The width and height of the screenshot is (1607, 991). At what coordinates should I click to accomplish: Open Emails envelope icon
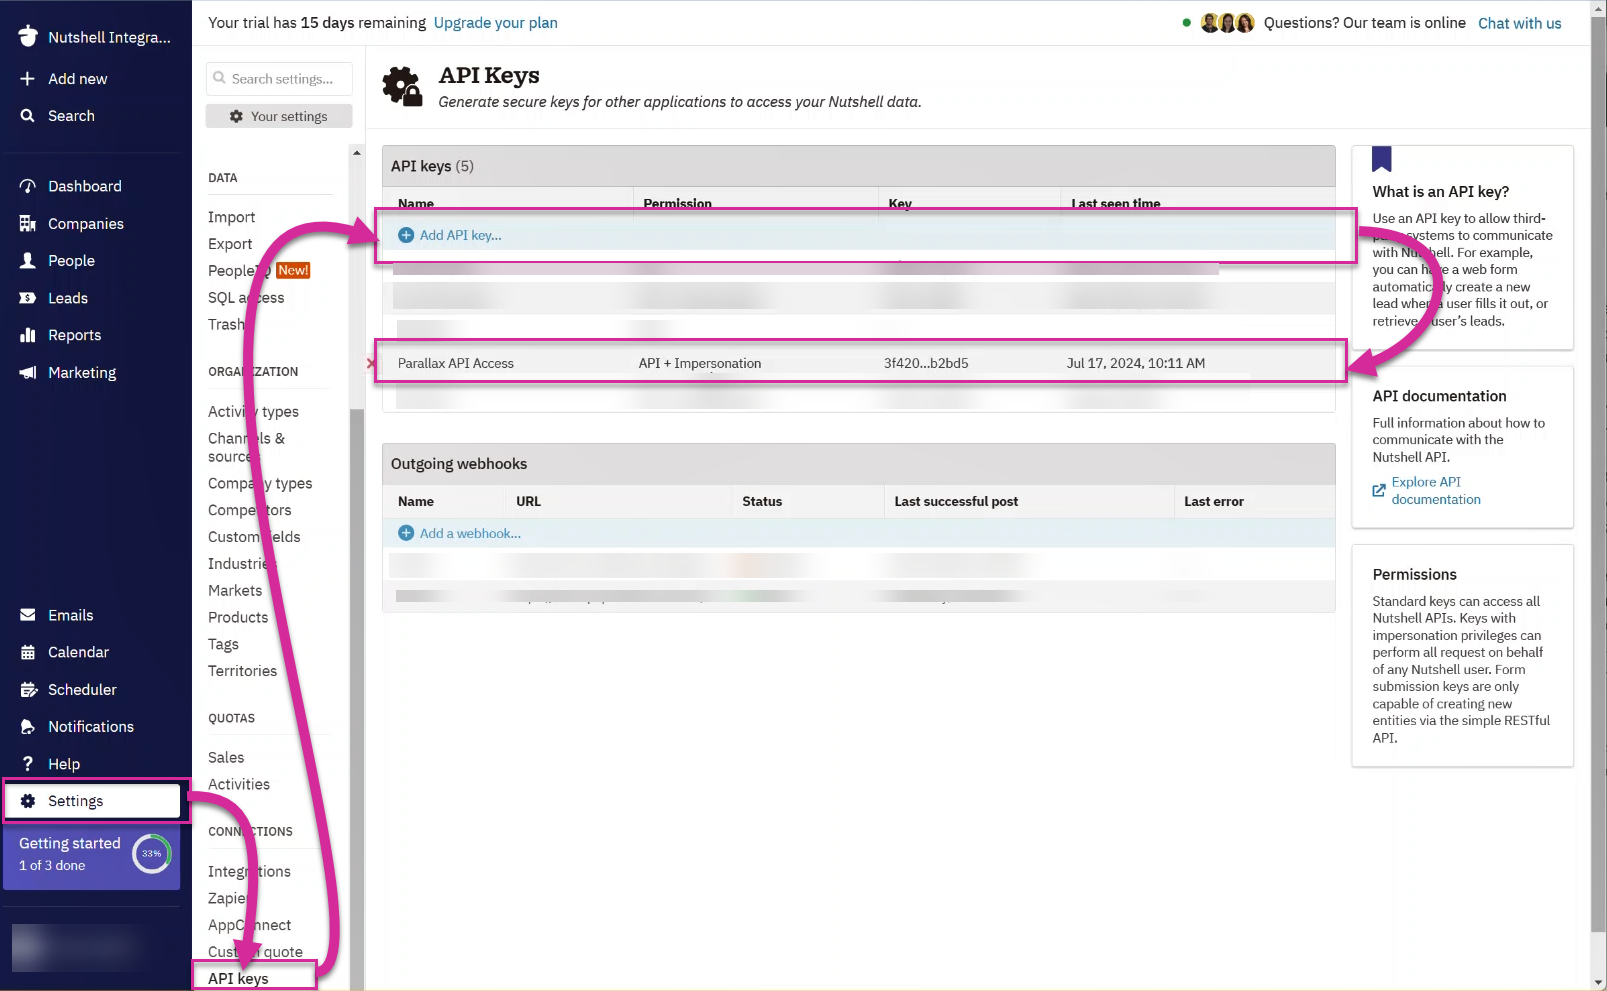(x=28, y=615)
